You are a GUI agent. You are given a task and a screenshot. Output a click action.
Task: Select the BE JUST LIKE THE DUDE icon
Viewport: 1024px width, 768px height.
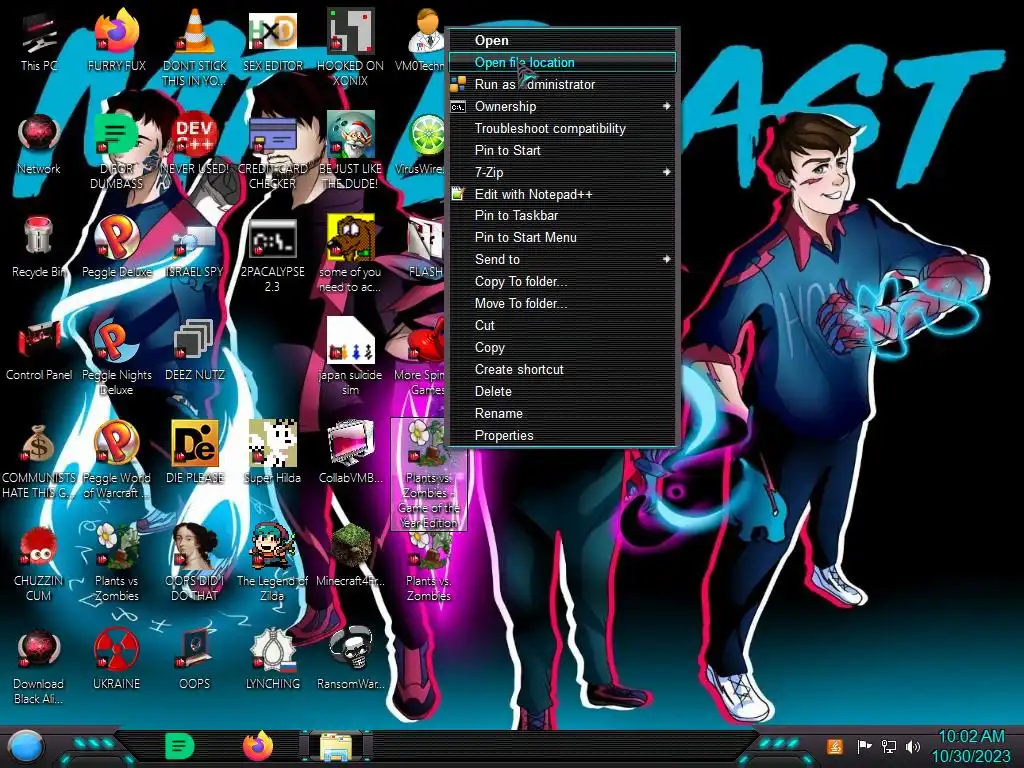click(x=350, y=152)
